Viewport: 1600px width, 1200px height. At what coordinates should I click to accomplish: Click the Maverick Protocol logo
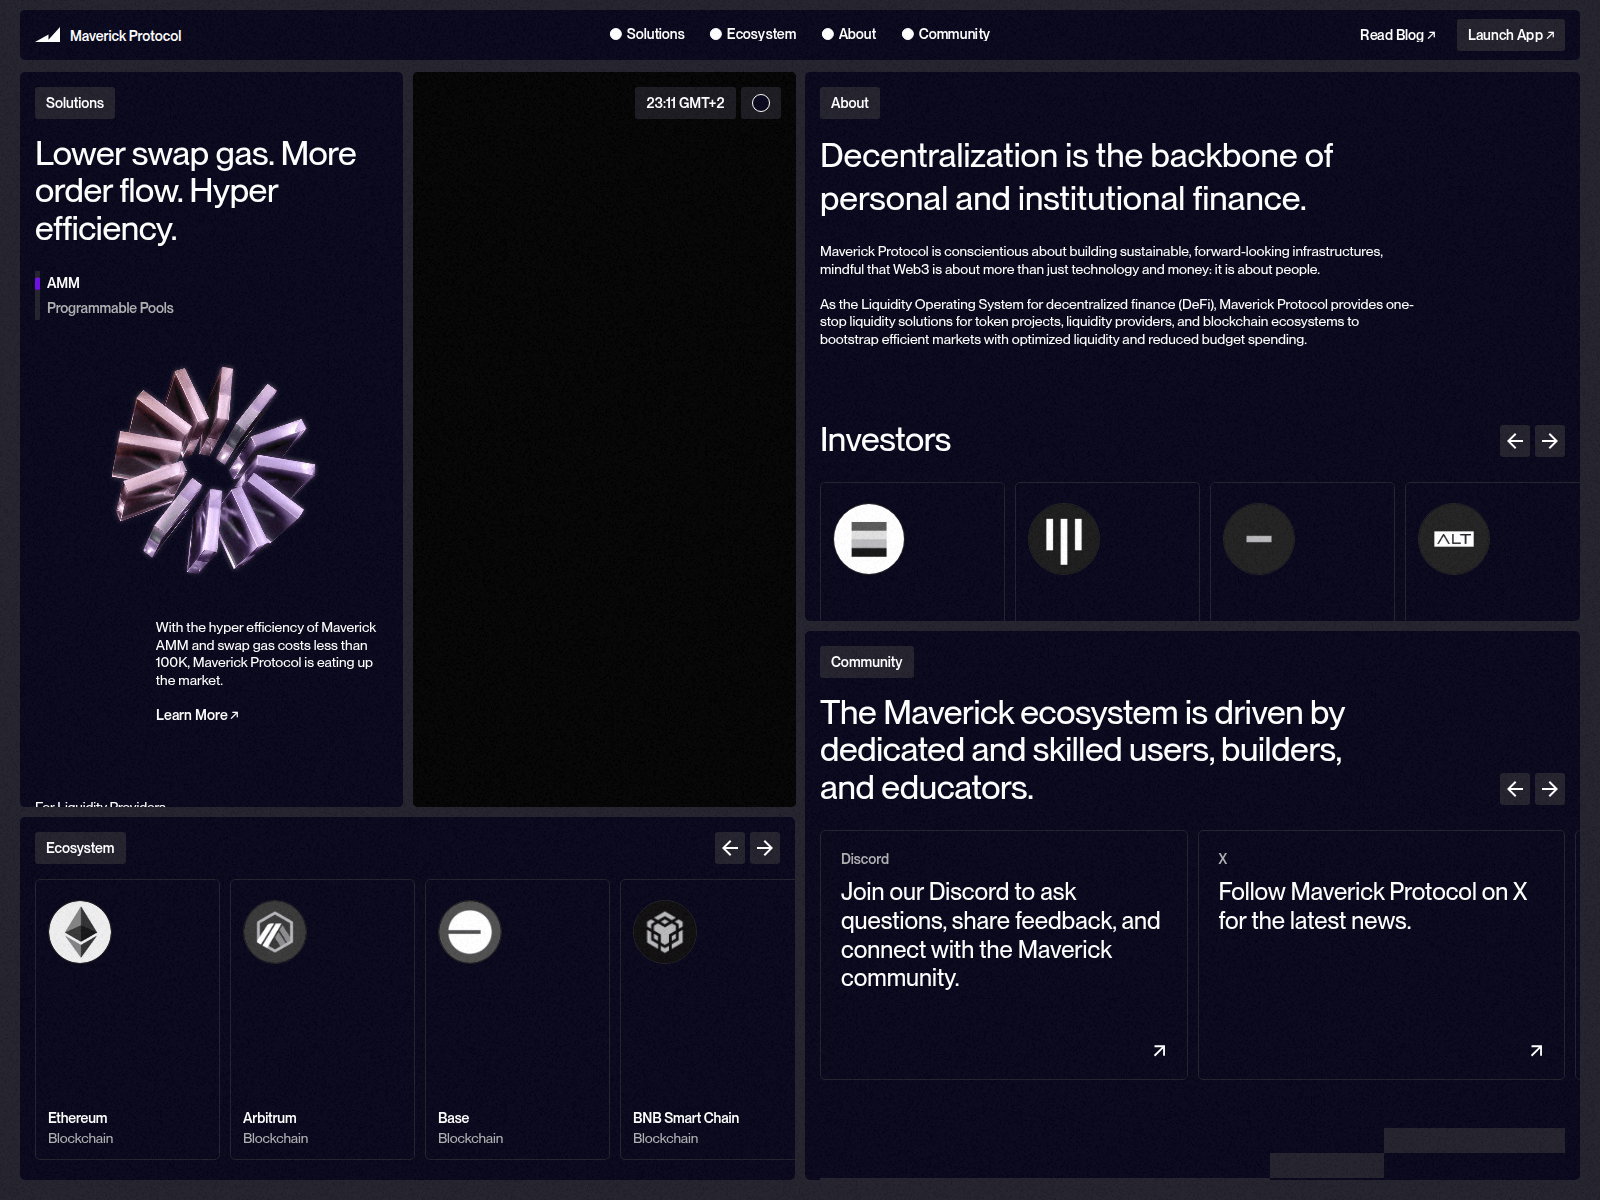(x=109, y=35)
